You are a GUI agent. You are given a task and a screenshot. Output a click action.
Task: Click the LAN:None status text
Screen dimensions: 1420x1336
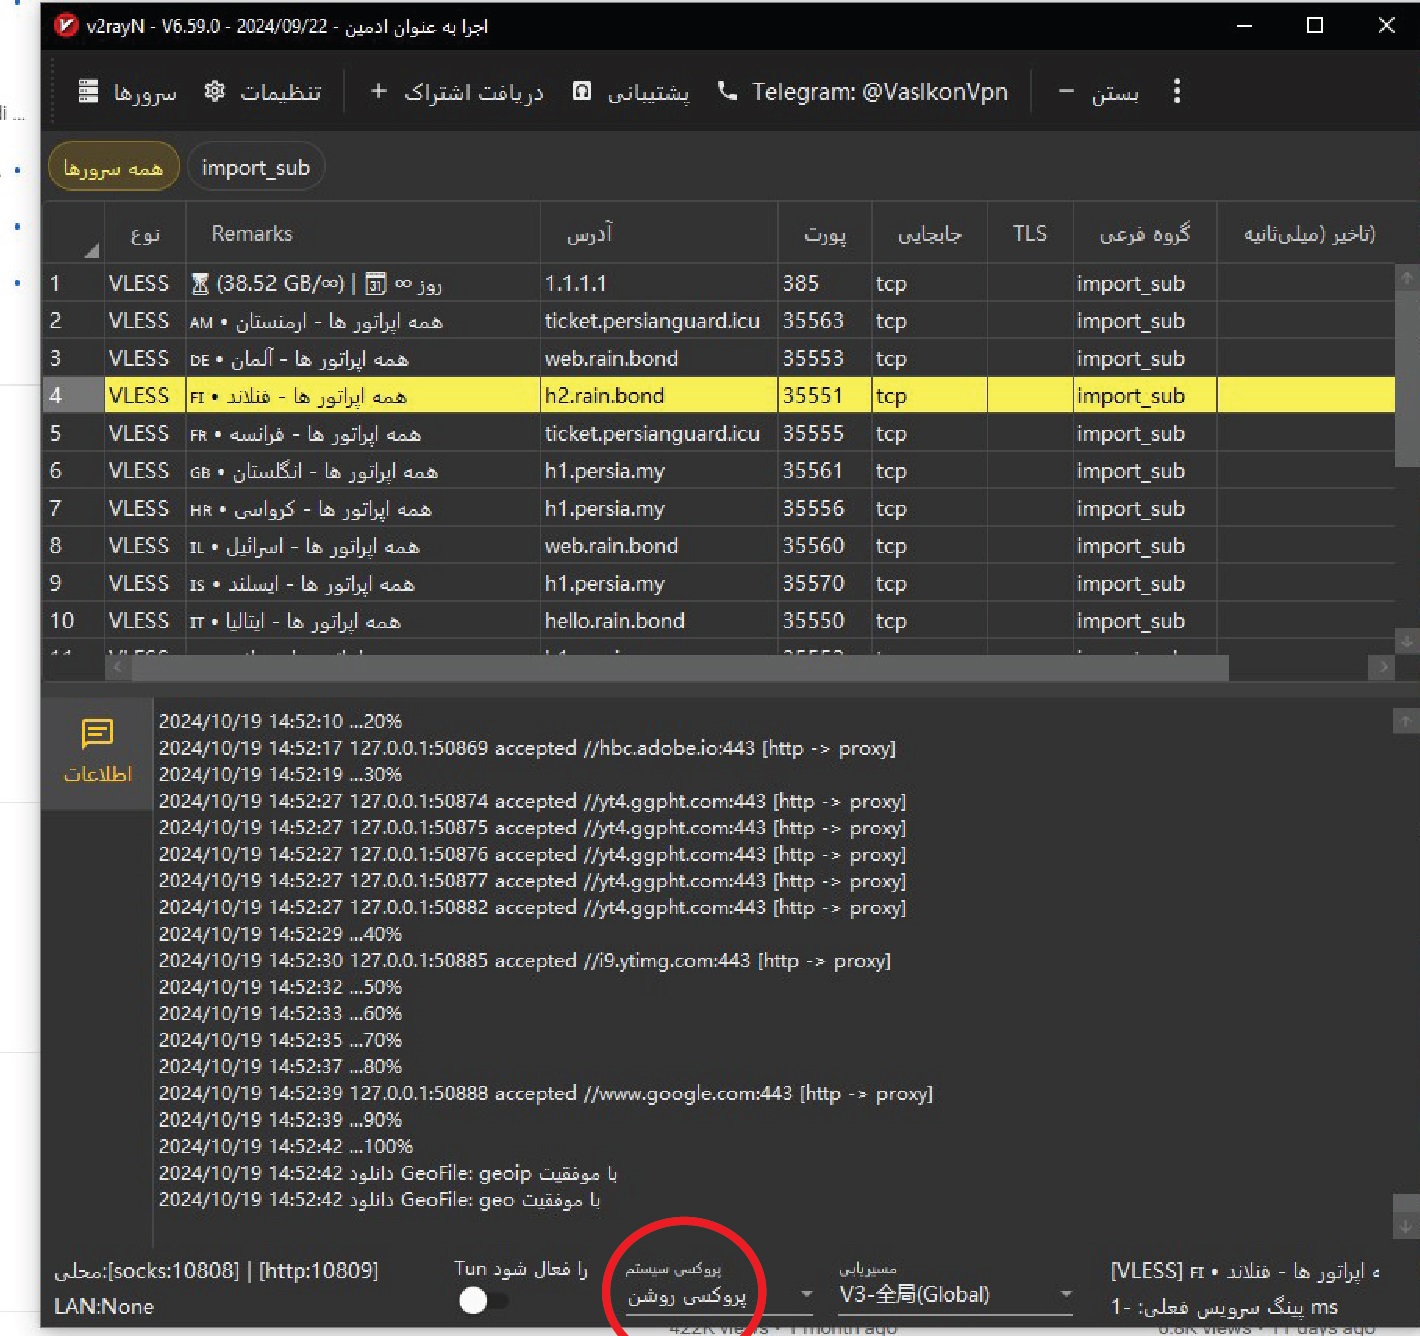coord(104,1306)
